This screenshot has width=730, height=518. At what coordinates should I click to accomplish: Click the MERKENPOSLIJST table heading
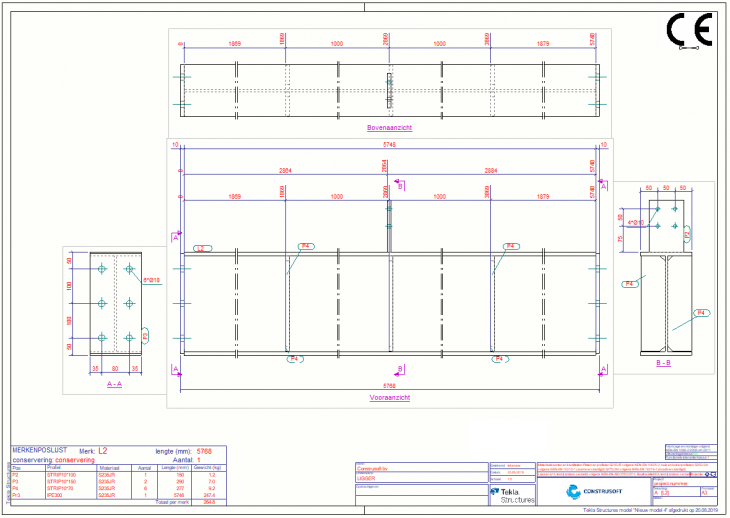(x=41, y=451)
